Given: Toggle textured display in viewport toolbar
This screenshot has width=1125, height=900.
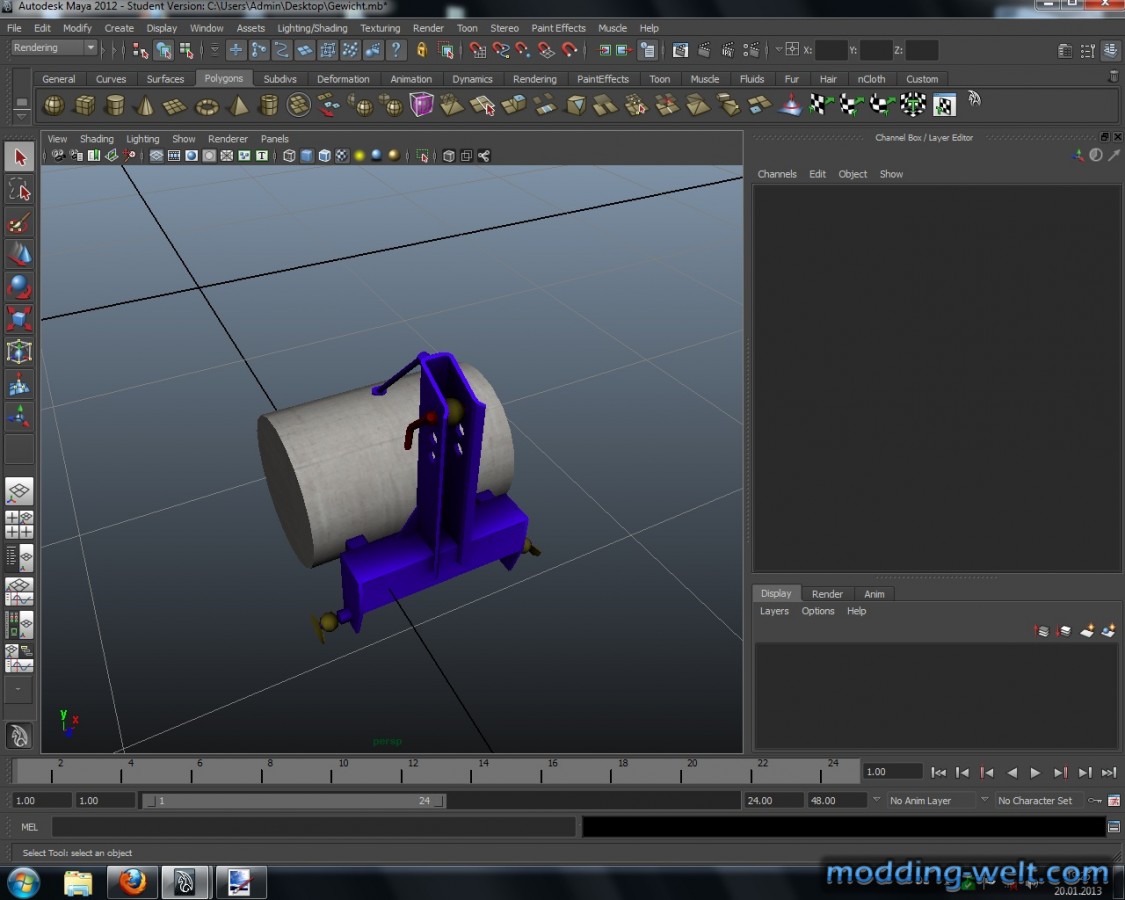Looking at the screenshot, I should pyautogui.click(x=342, y=156).
